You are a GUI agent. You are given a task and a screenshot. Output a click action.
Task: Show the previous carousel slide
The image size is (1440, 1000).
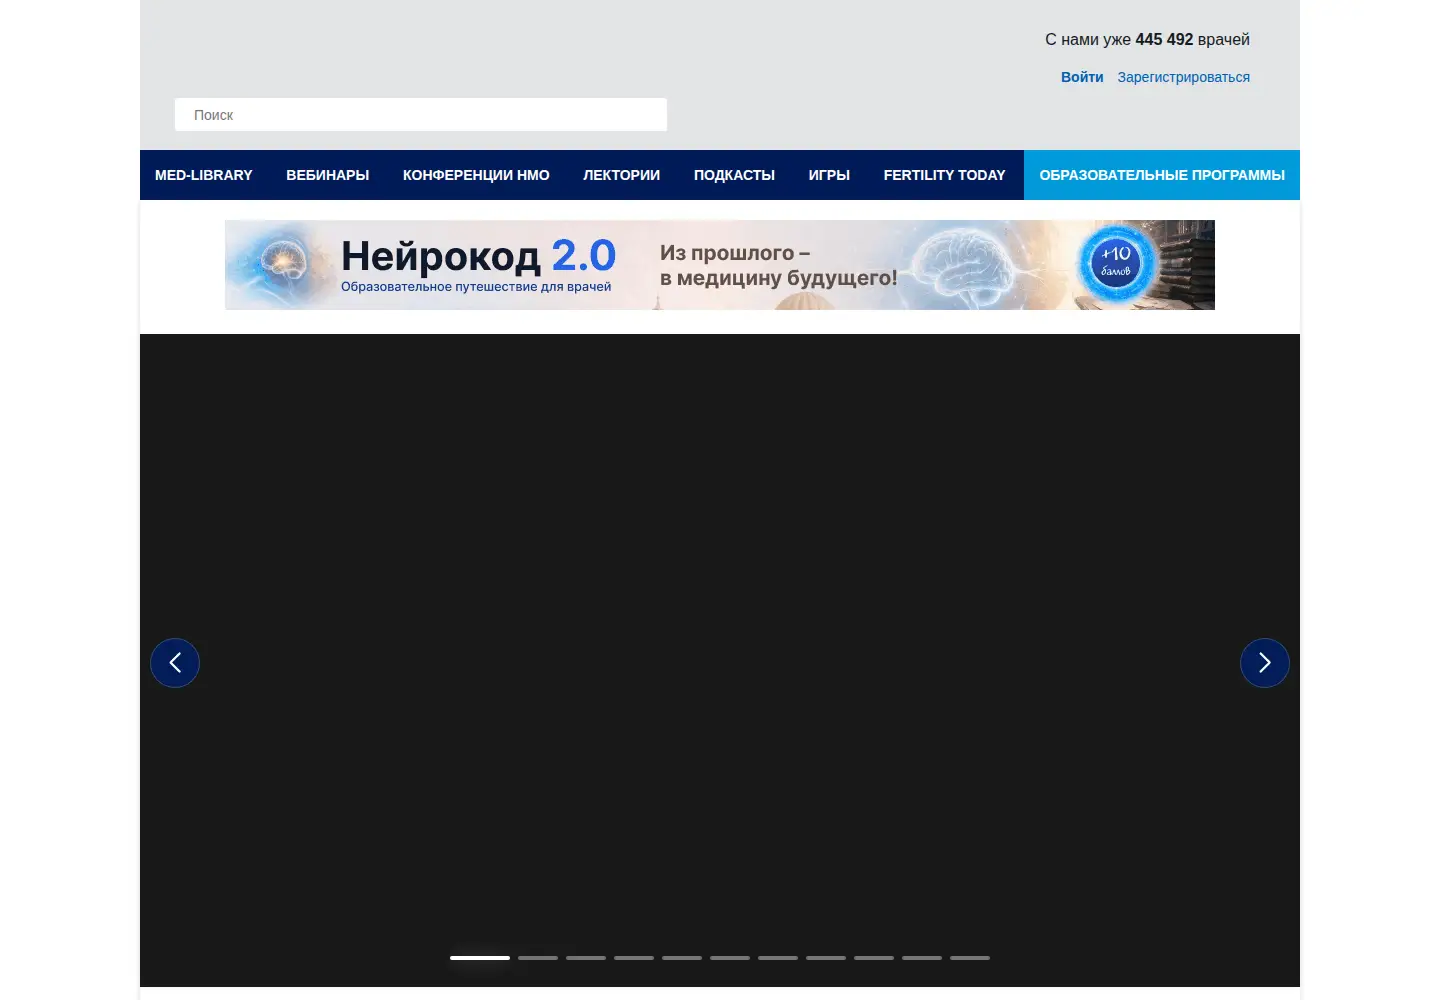[x=175, y=663]
